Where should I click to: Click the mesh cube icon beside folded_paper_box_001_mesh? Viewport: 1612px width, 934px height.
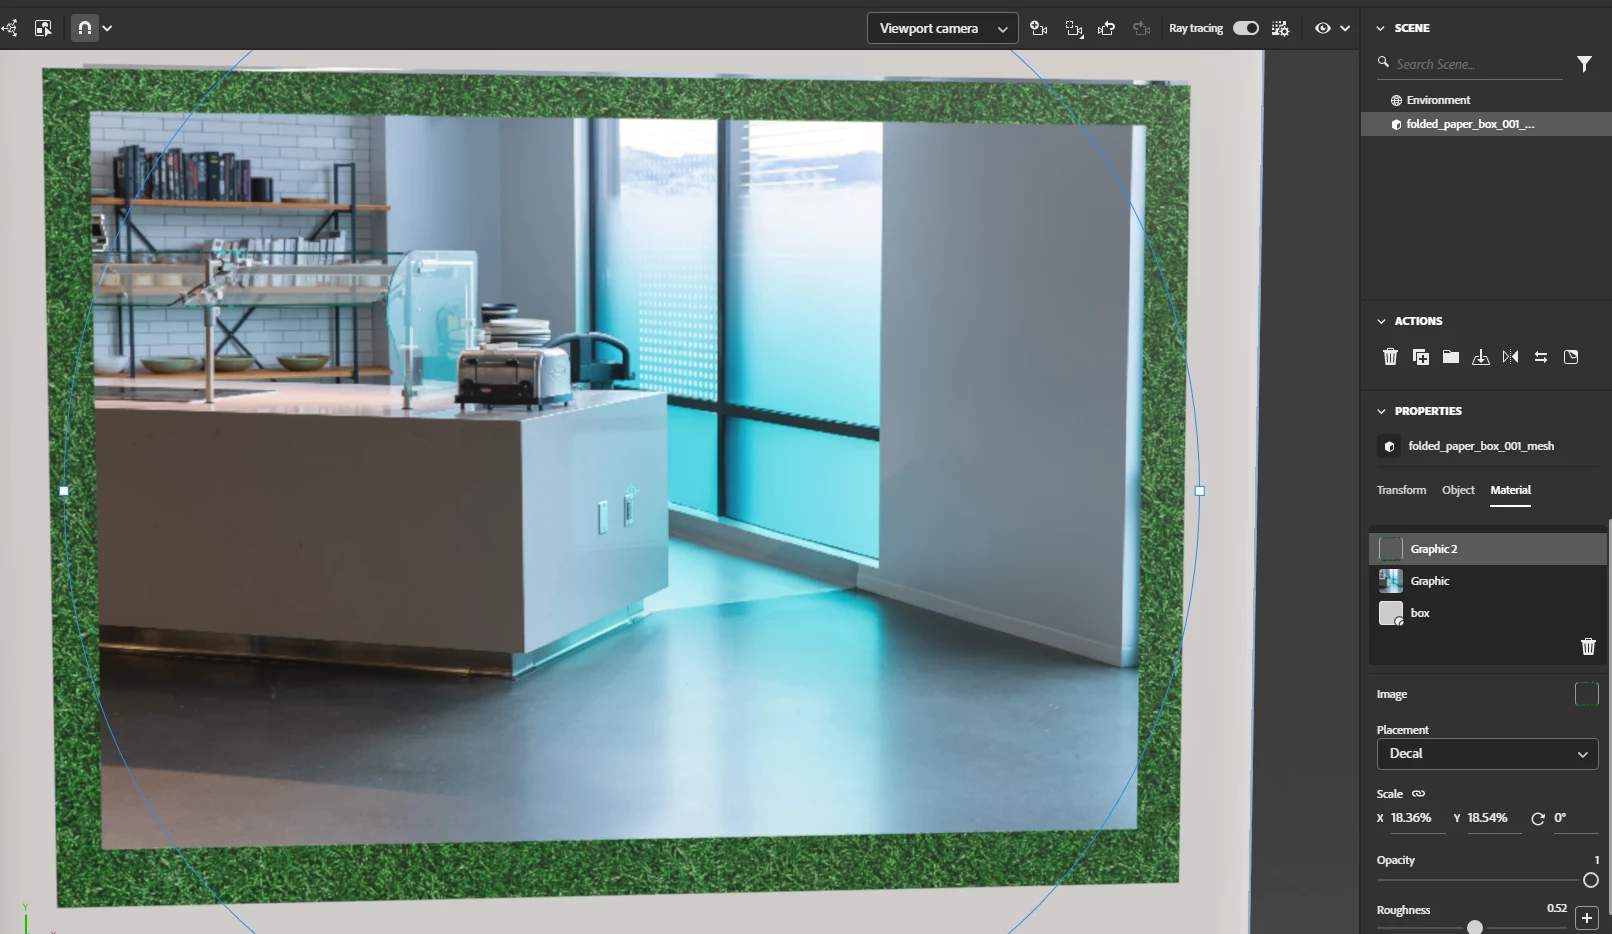click(x=1389, y=446)
